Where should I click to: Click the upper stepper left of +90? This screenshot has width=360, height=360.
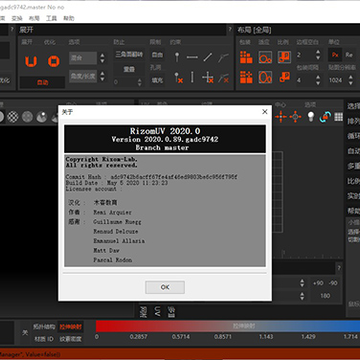click(302, 283)
